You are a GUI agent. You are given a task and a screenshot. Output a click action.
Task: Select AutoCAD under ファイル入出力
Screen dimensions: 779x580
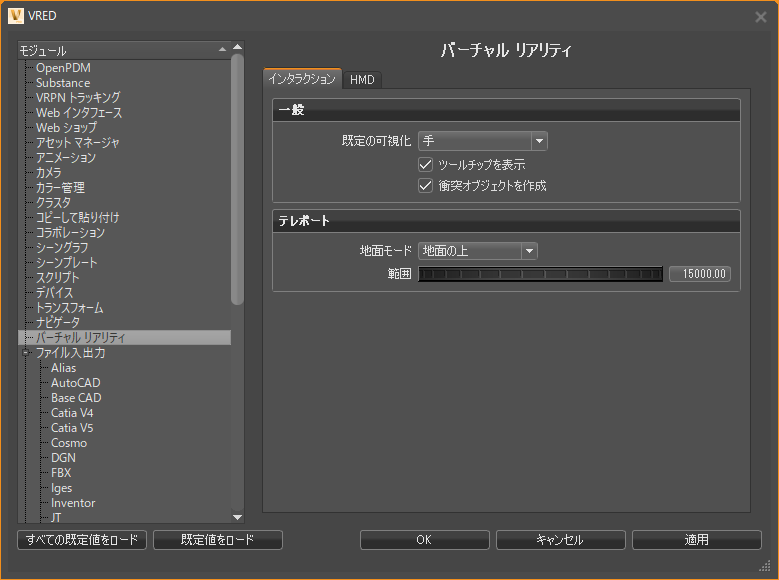click(76, 383)
